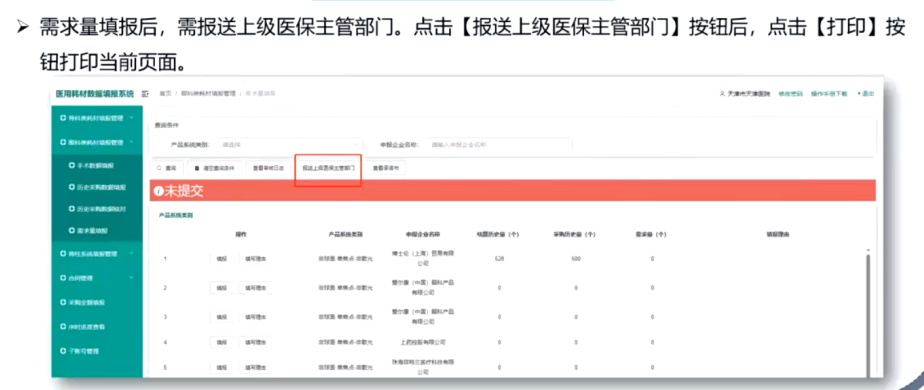Click the 500 采购历史量 value

(x=576, y=259)
